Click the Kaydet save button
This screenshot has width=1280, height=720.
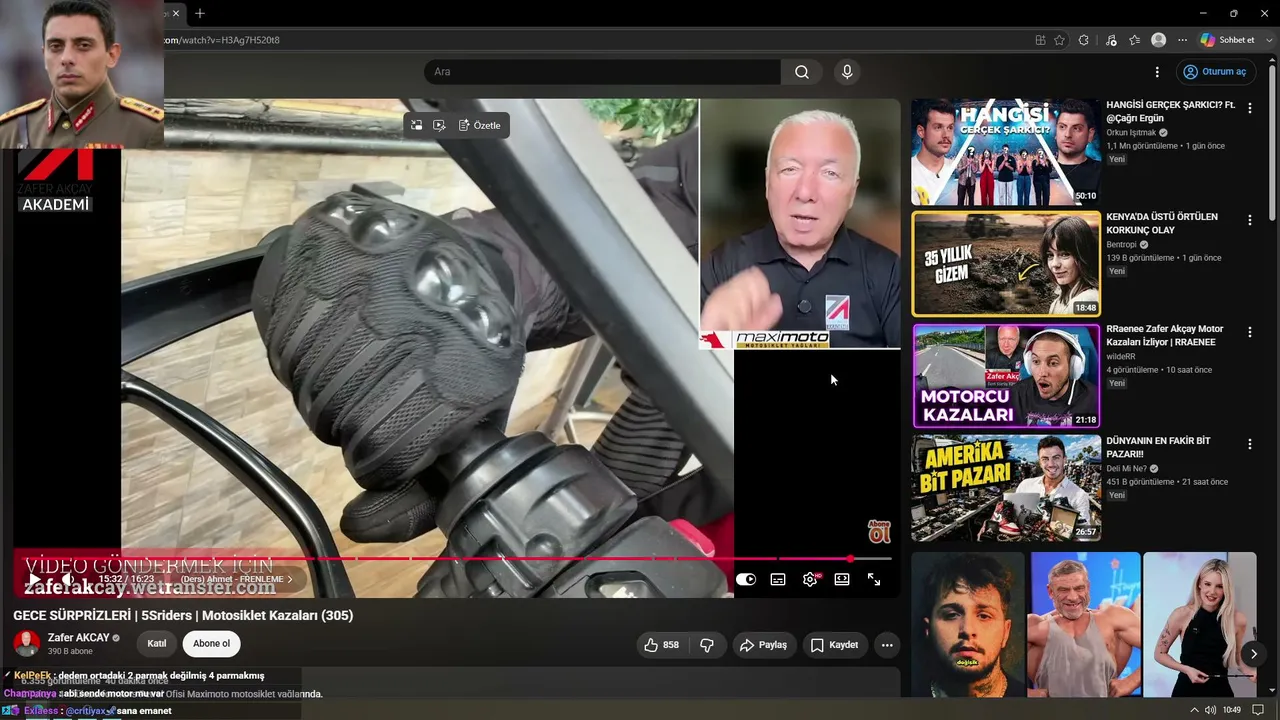(x=835, y=645)
